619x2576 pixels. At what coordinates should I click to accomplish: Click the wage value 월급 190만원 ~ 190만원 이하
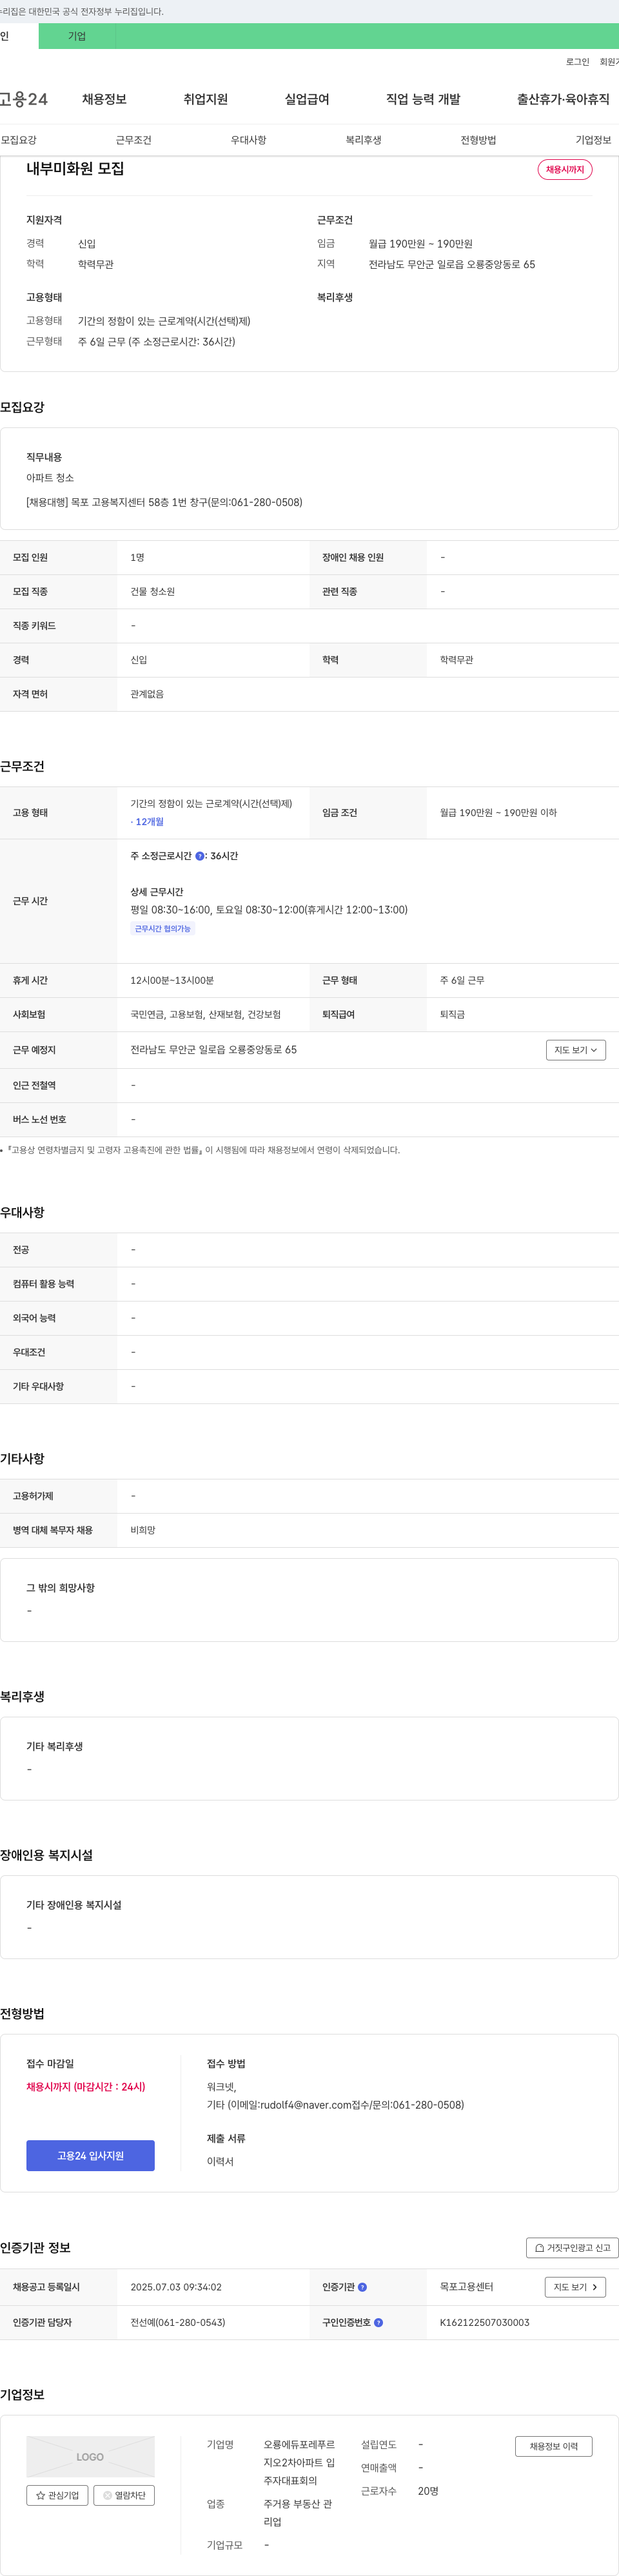click(x=498, y=813)
